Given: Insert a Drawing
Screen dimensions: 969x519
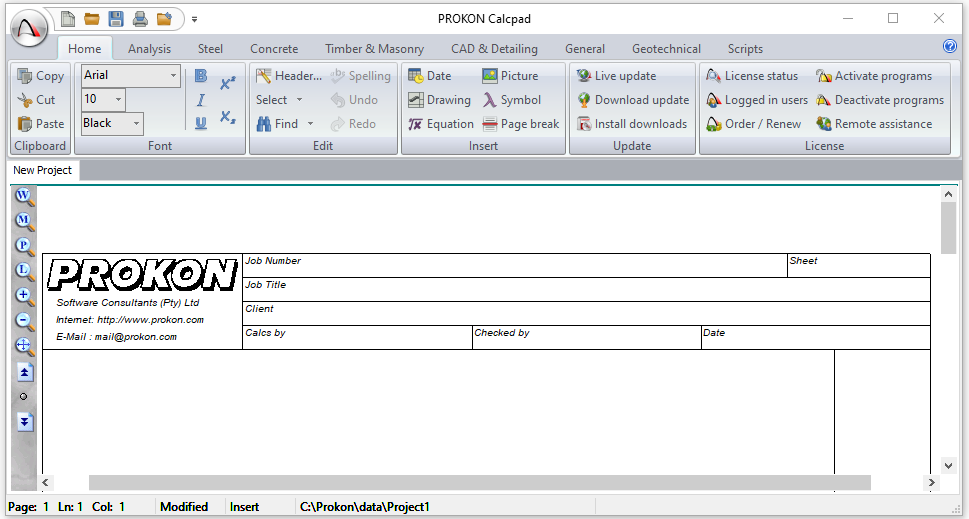Looking at the screenshot, I should [x=439, y=99].
